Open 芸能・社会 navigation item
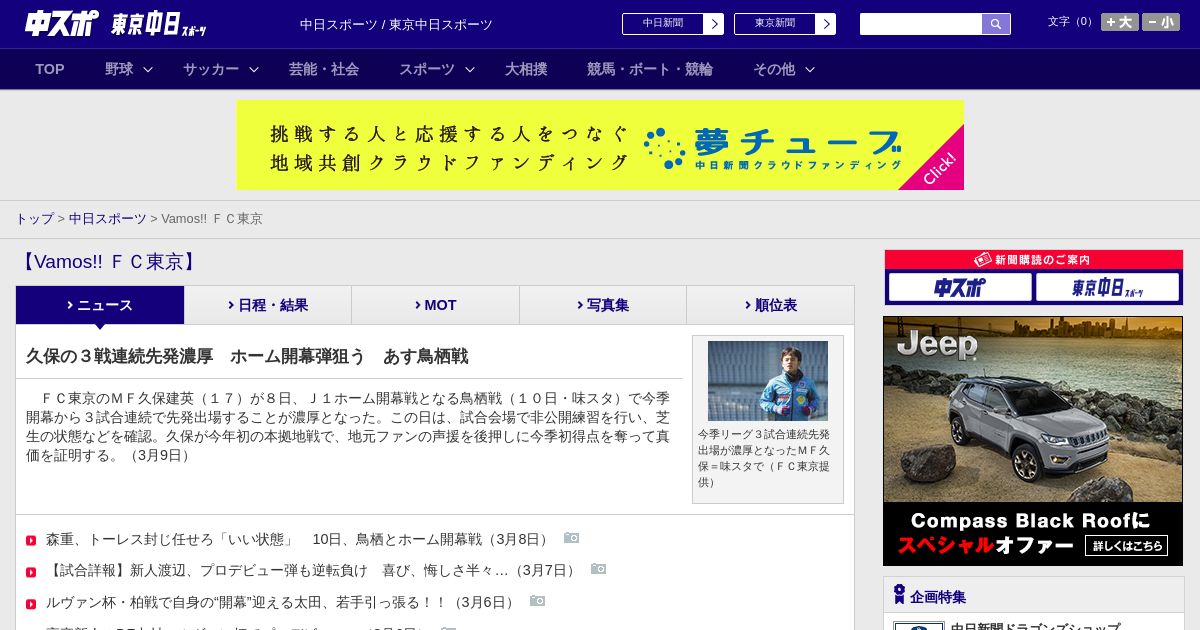Image resolution: width=1200 pixels, height=630 pixels. coord(324,69)
